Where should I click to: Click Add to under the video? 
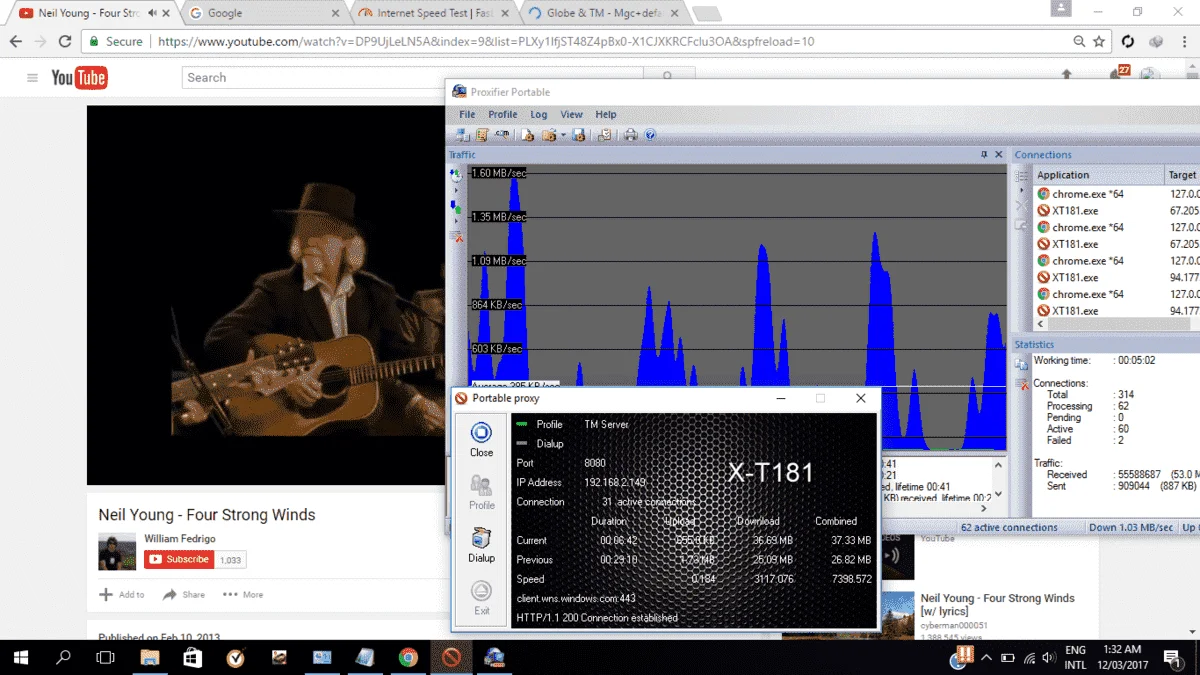122,594
